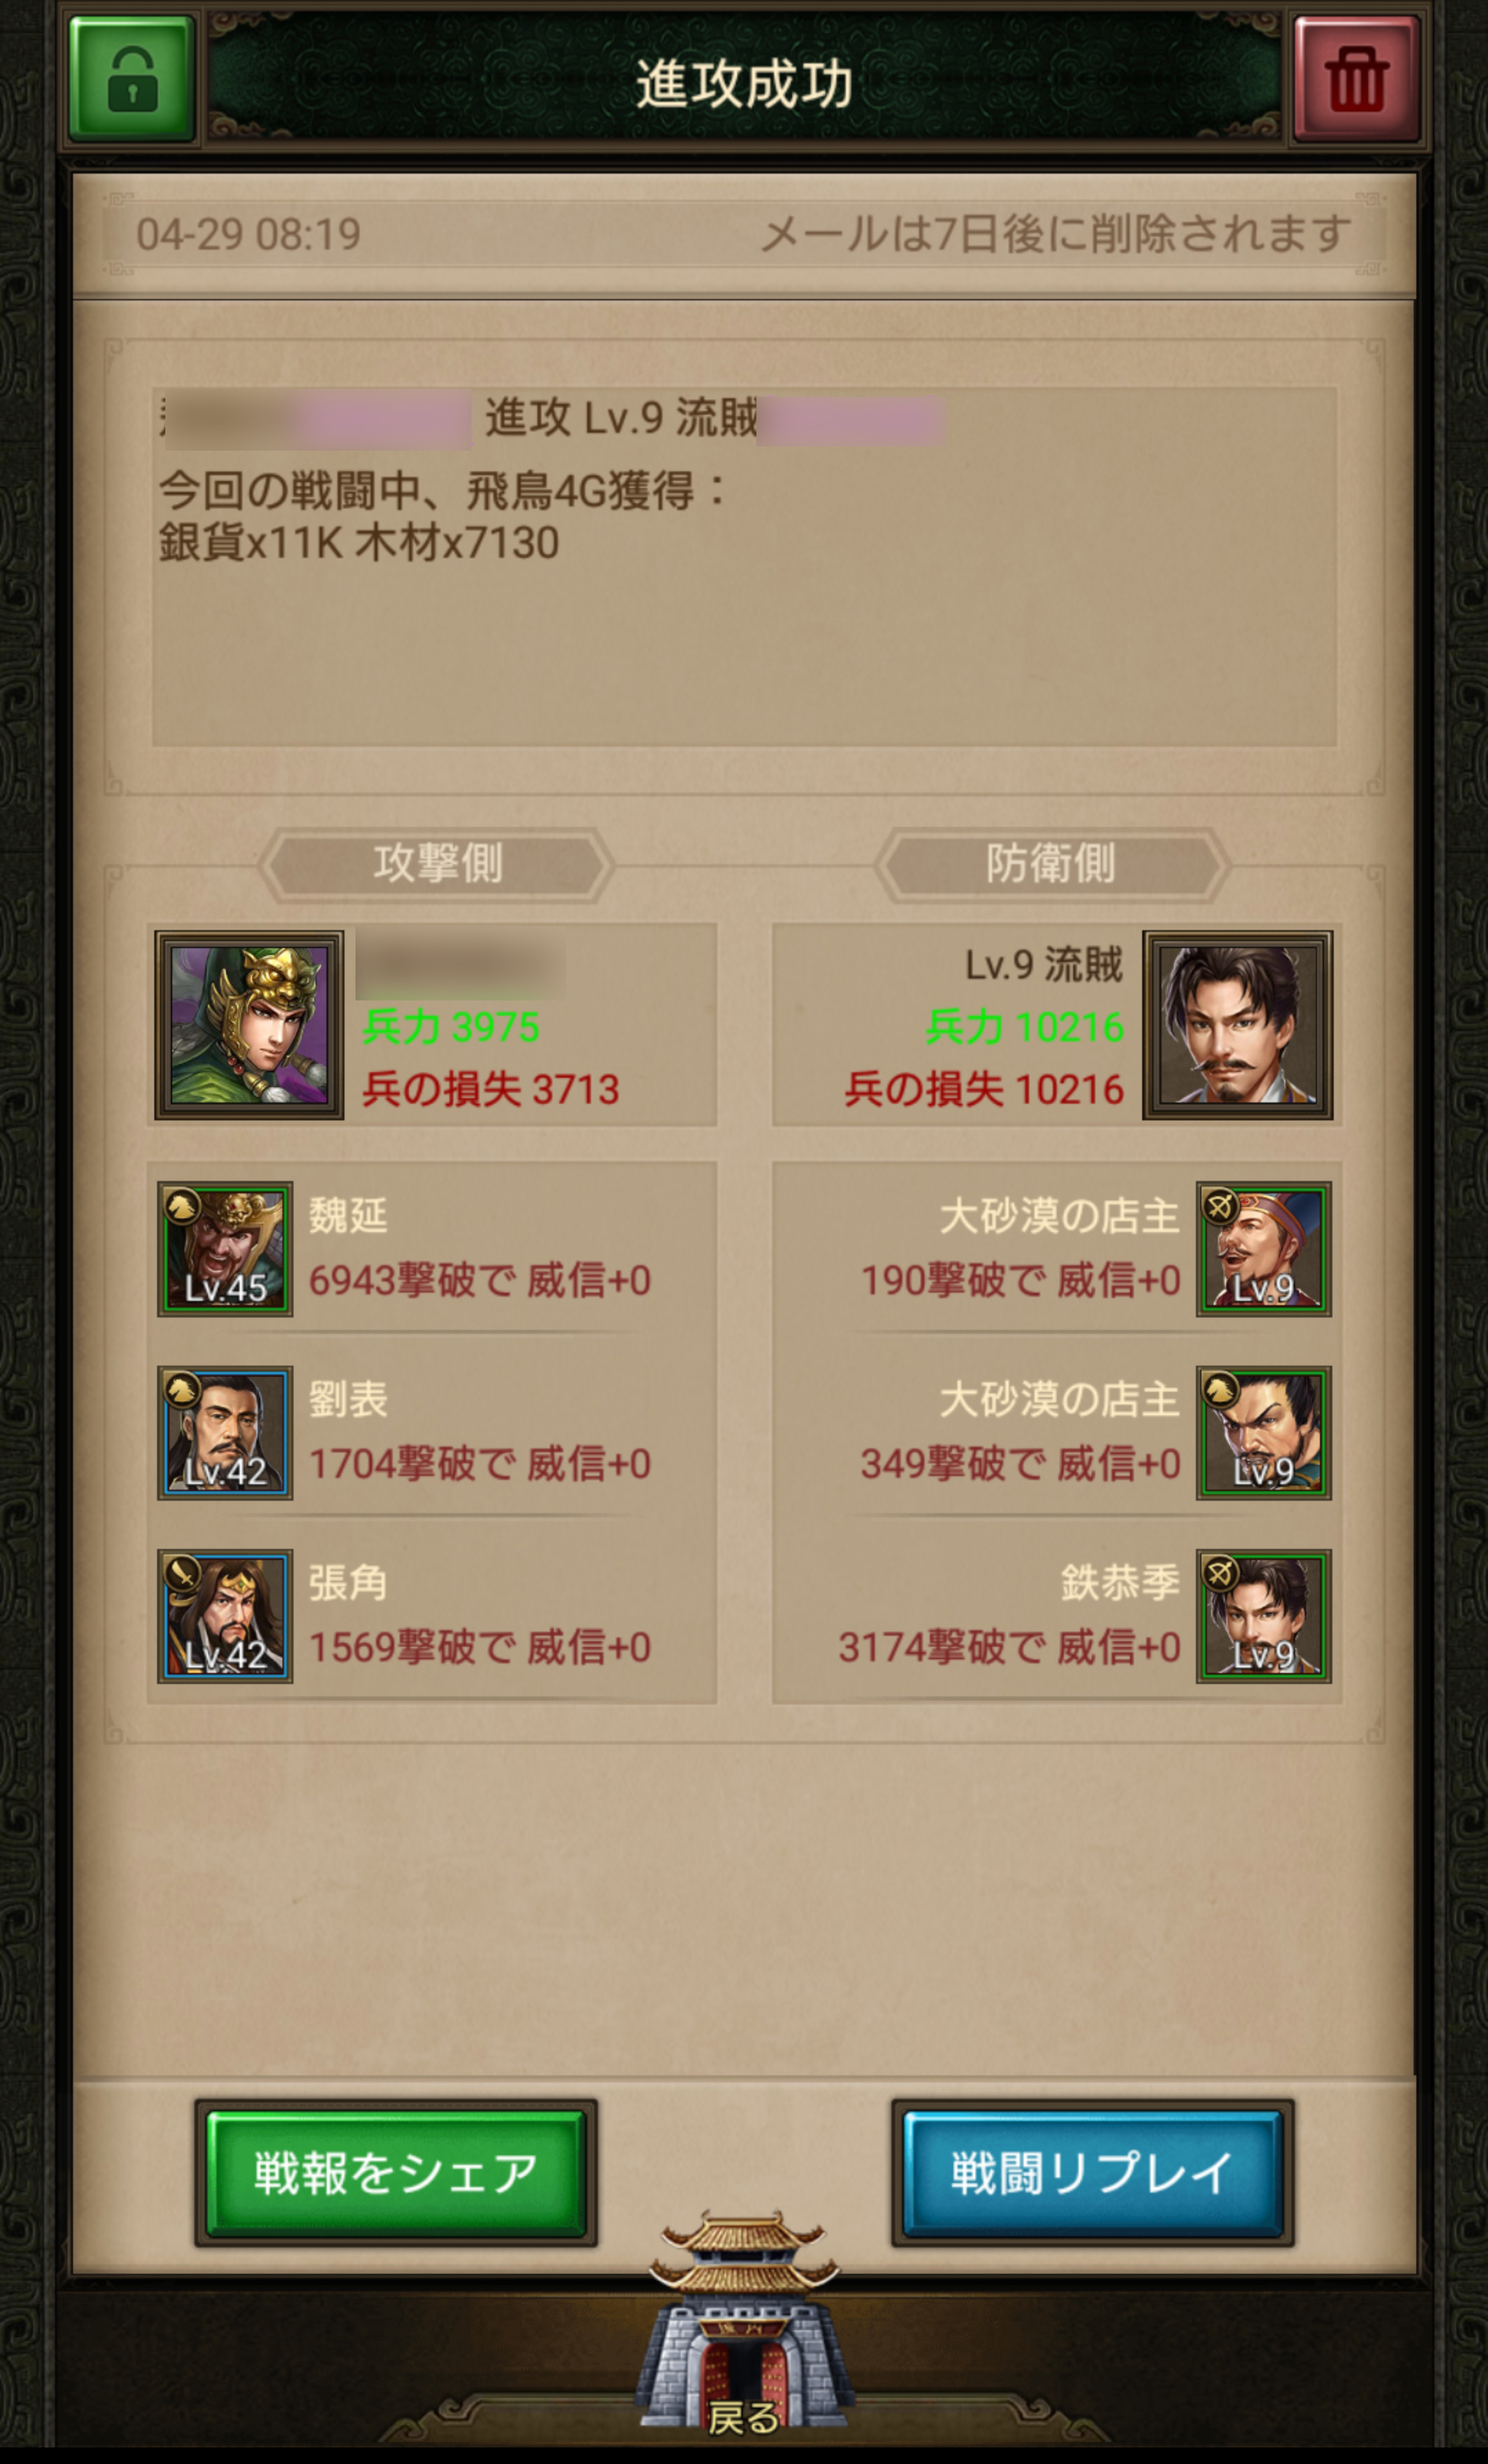Screen dimensions: 1488x2464
Task: Tap the 兵の損失 3713 attacker loss text
Action: point(491,1089)
